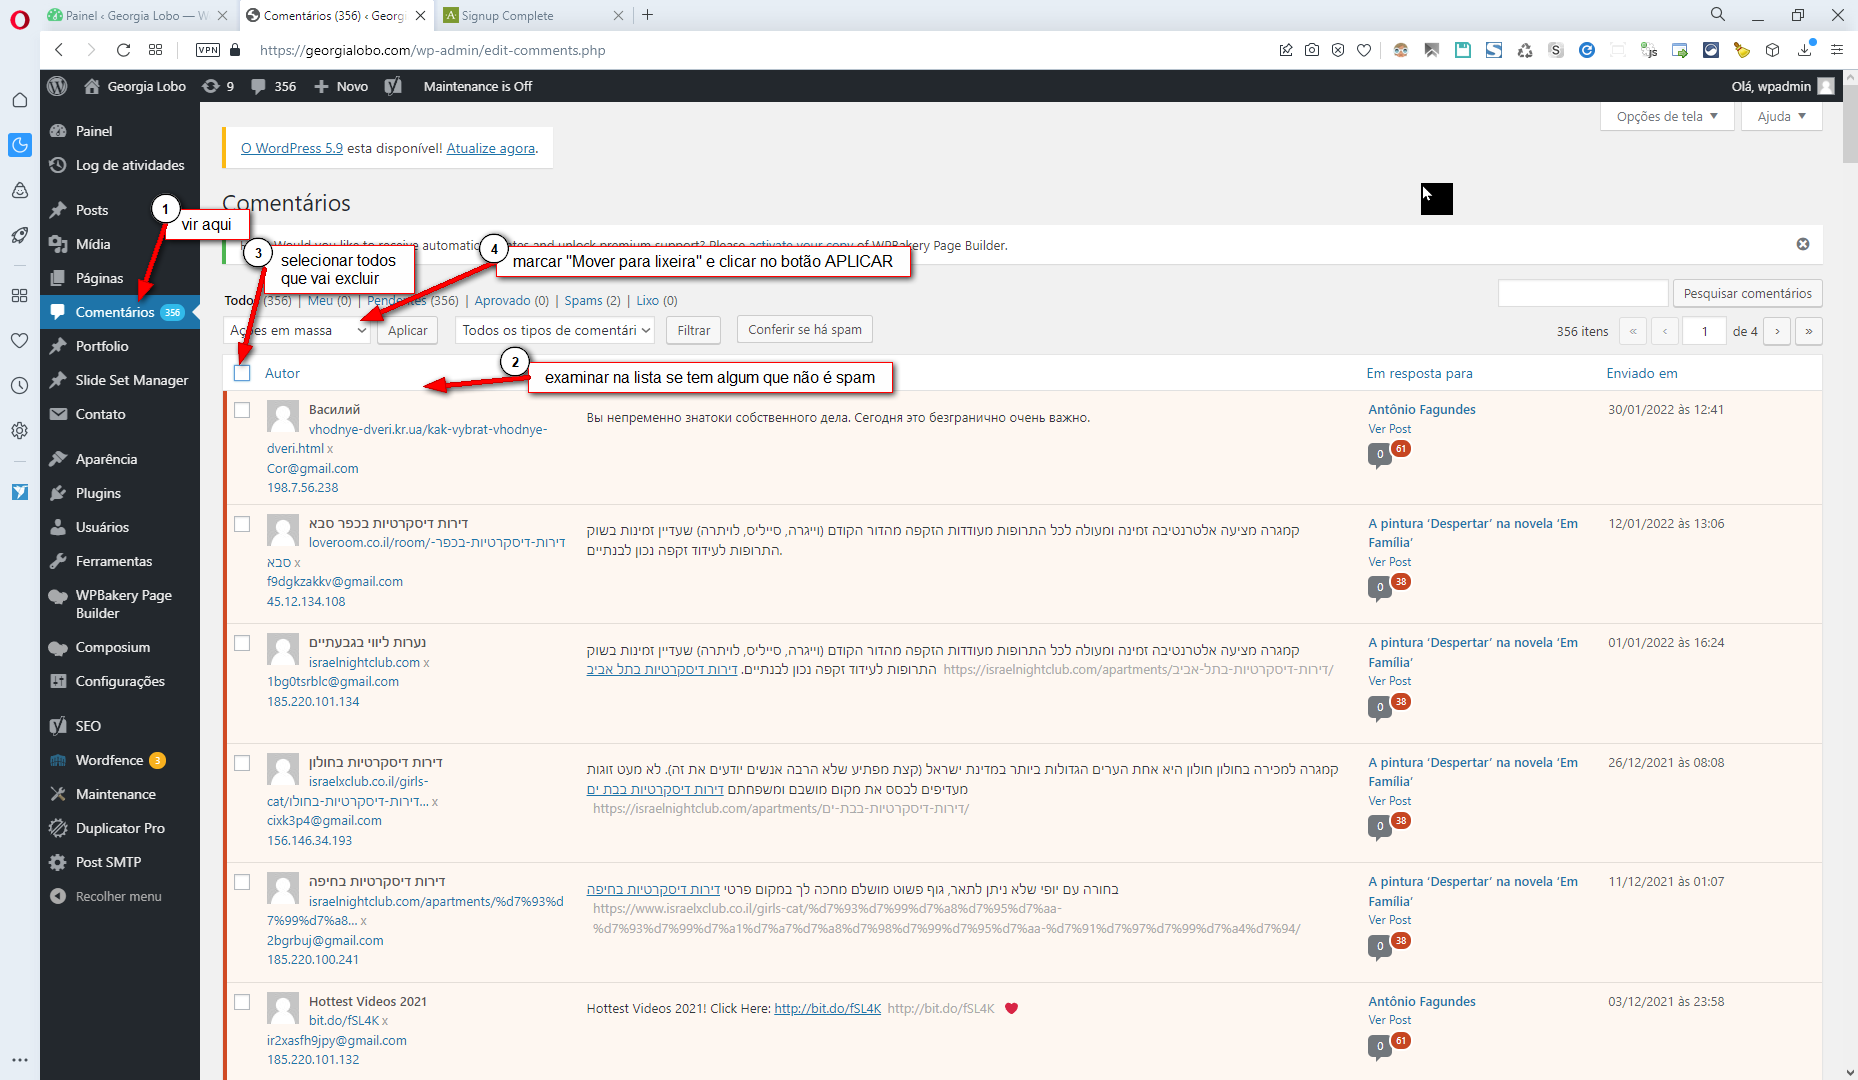This screenshot has height=1080, width=1858.
Task: Sort by the Enviado em column
Action: pyautogui.click(x=1642, y=373)
